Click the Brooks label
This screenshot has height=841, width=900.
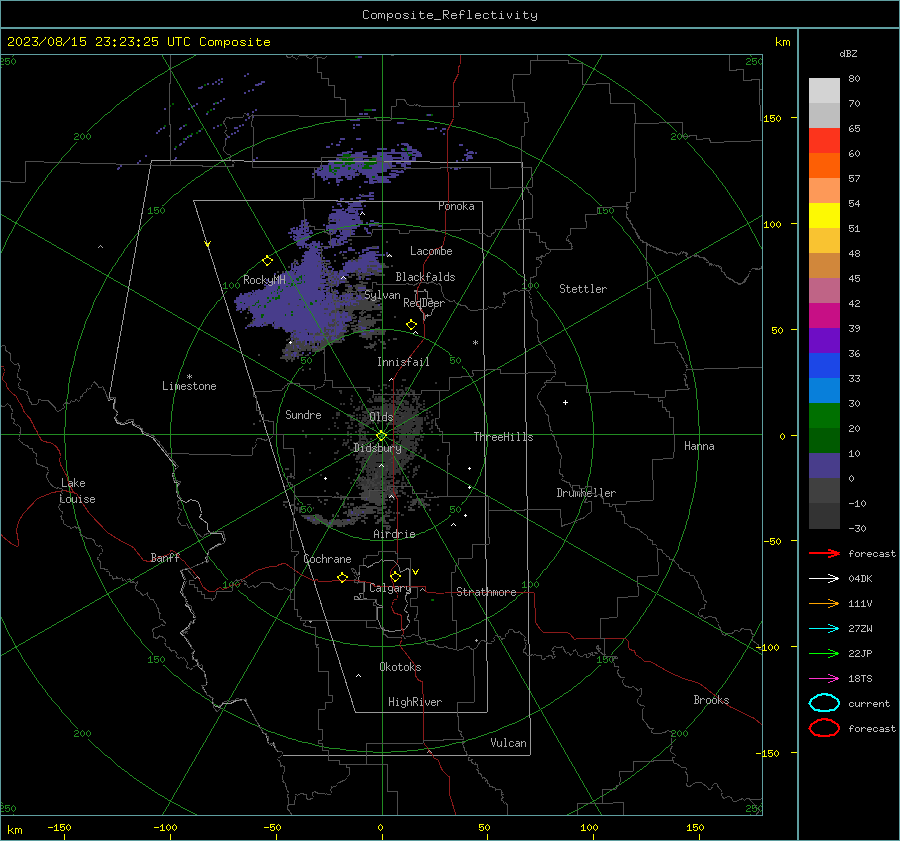click(x=711, y=700)
